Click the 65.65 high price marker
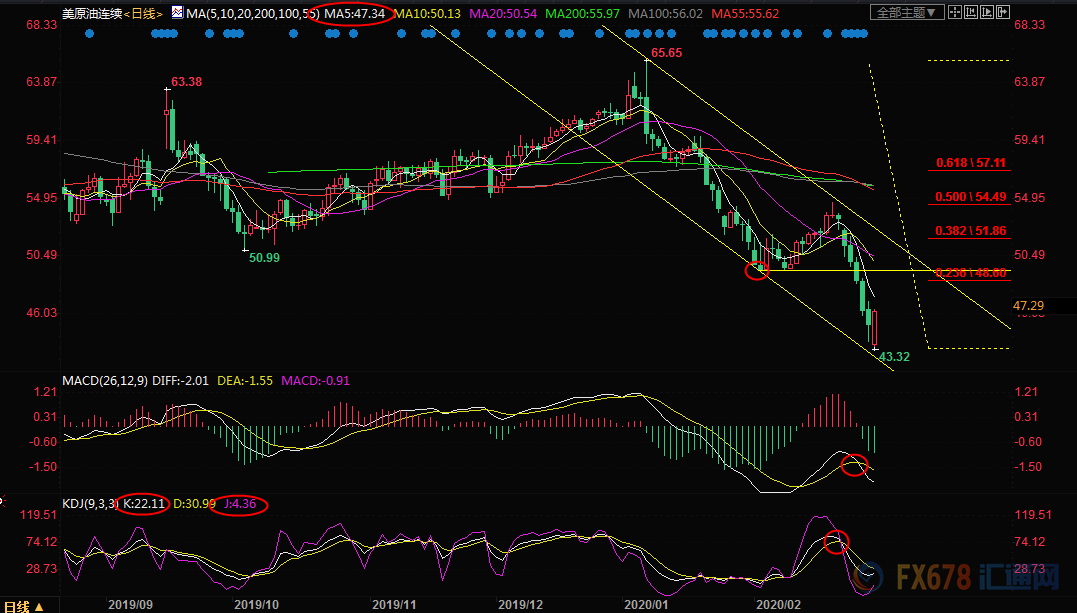The height and width of the screenshot is (613, 1077). 667,52
